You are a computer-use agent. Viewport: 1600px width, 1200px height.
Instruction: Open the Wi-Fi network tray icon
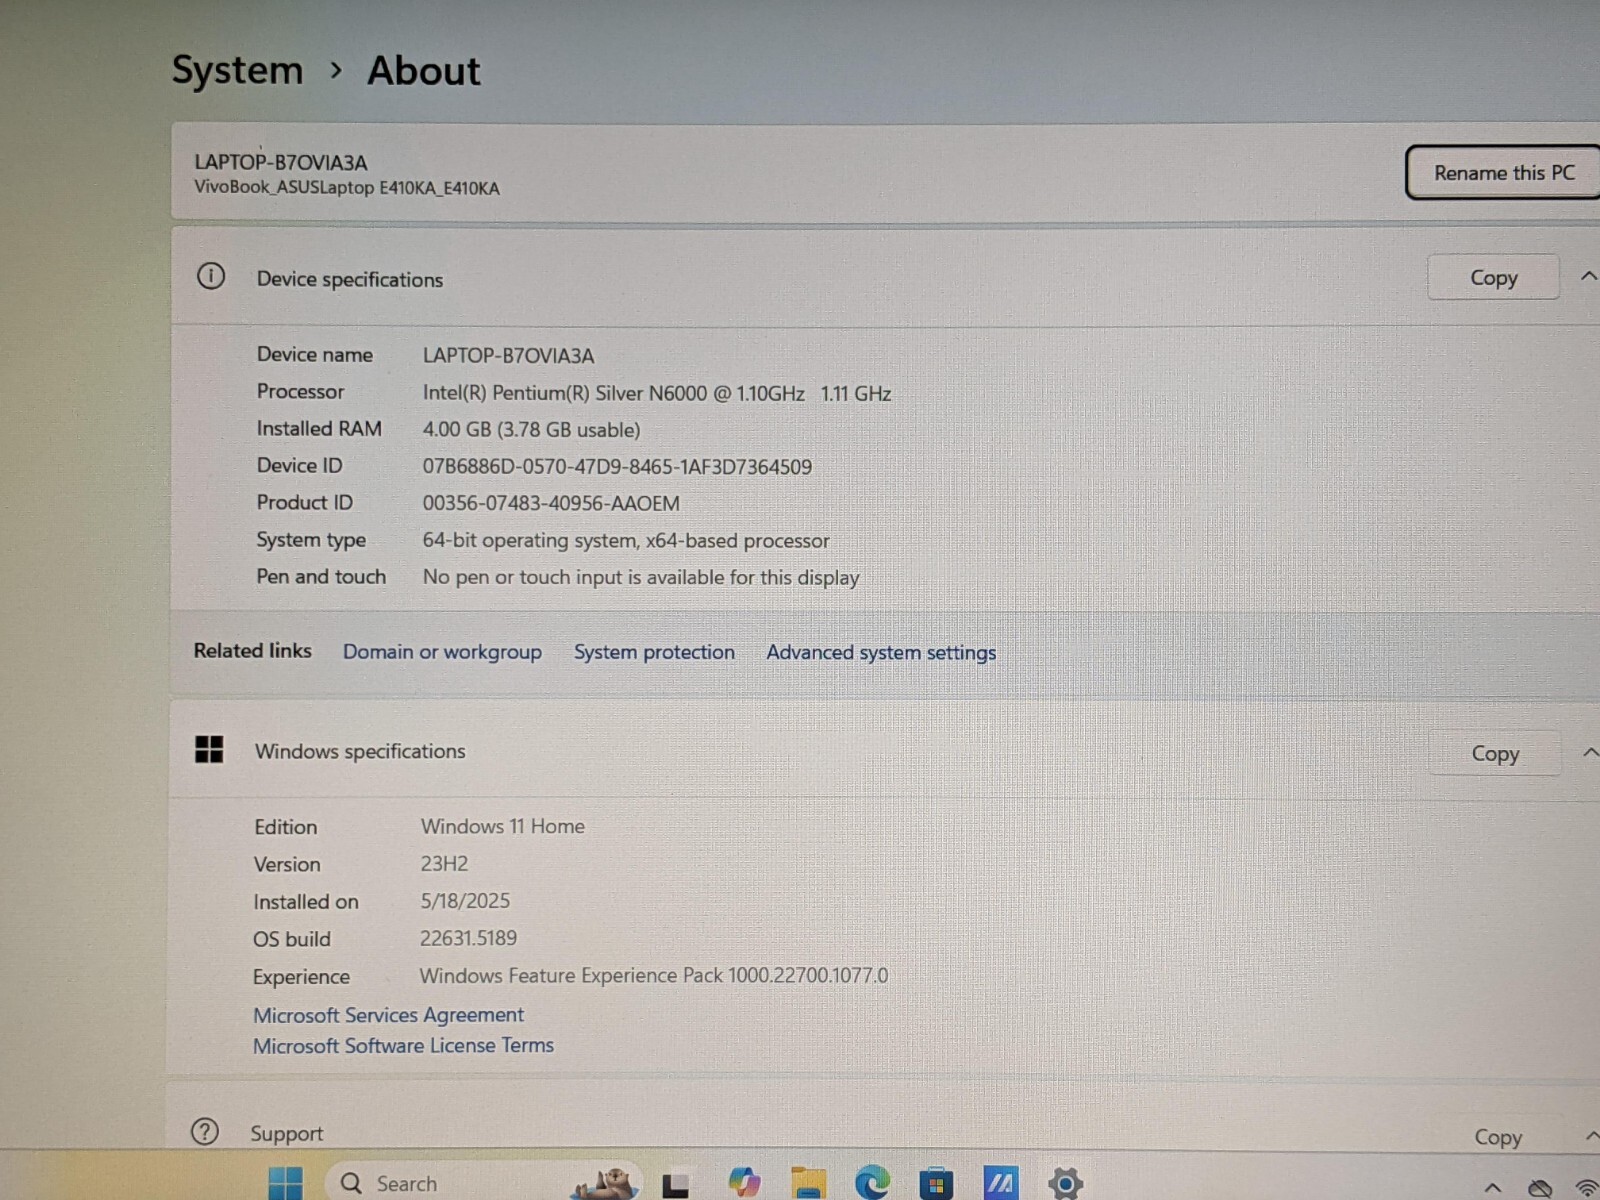1587,1189
